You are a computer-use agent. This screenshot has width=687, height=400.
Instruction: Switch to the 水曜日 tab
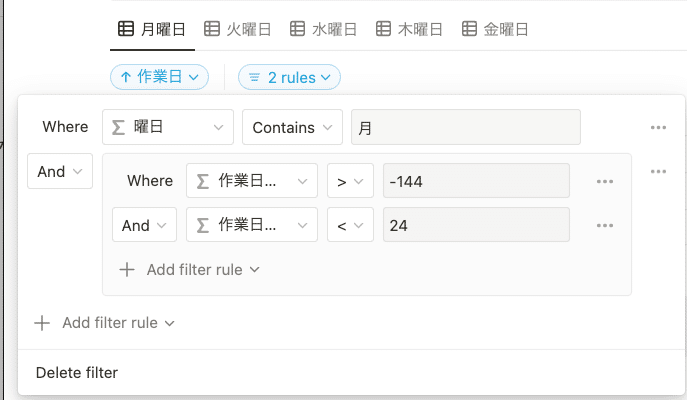(324, 30)
